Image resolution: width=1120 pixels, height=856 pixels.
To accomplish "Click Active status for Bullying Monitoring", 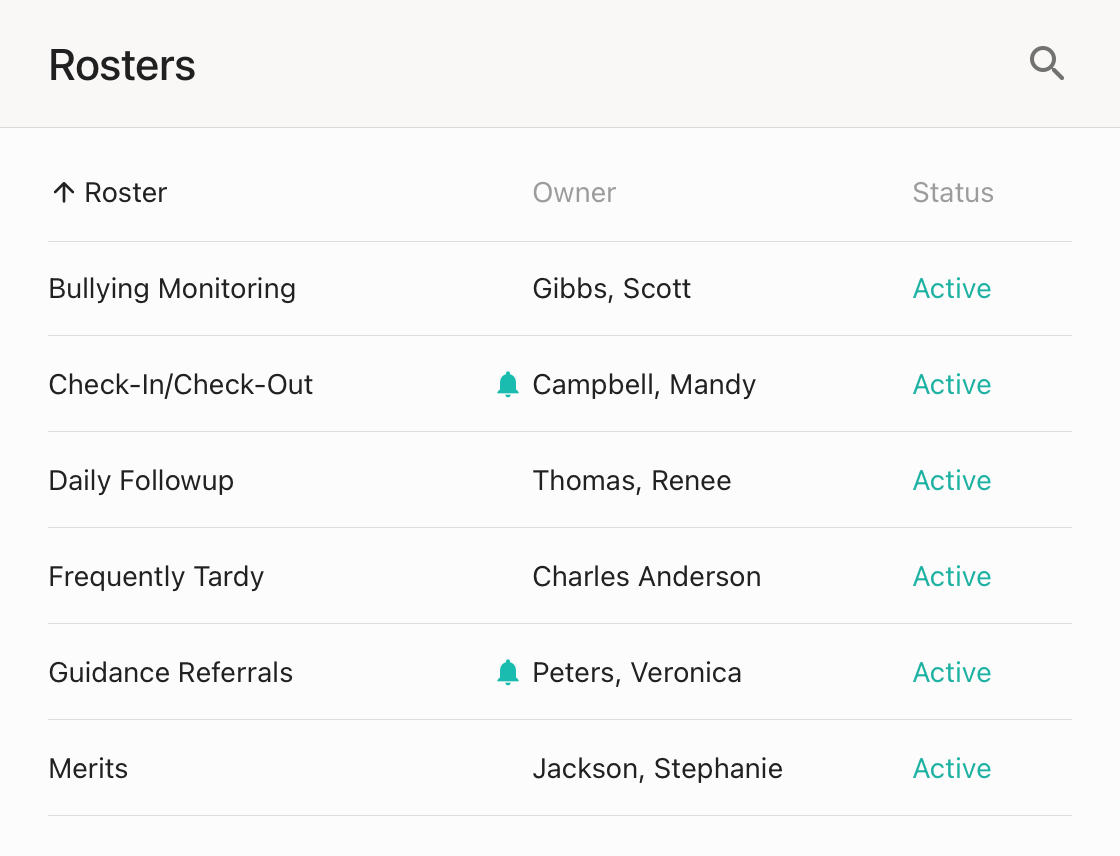I will tap(951, 289).
